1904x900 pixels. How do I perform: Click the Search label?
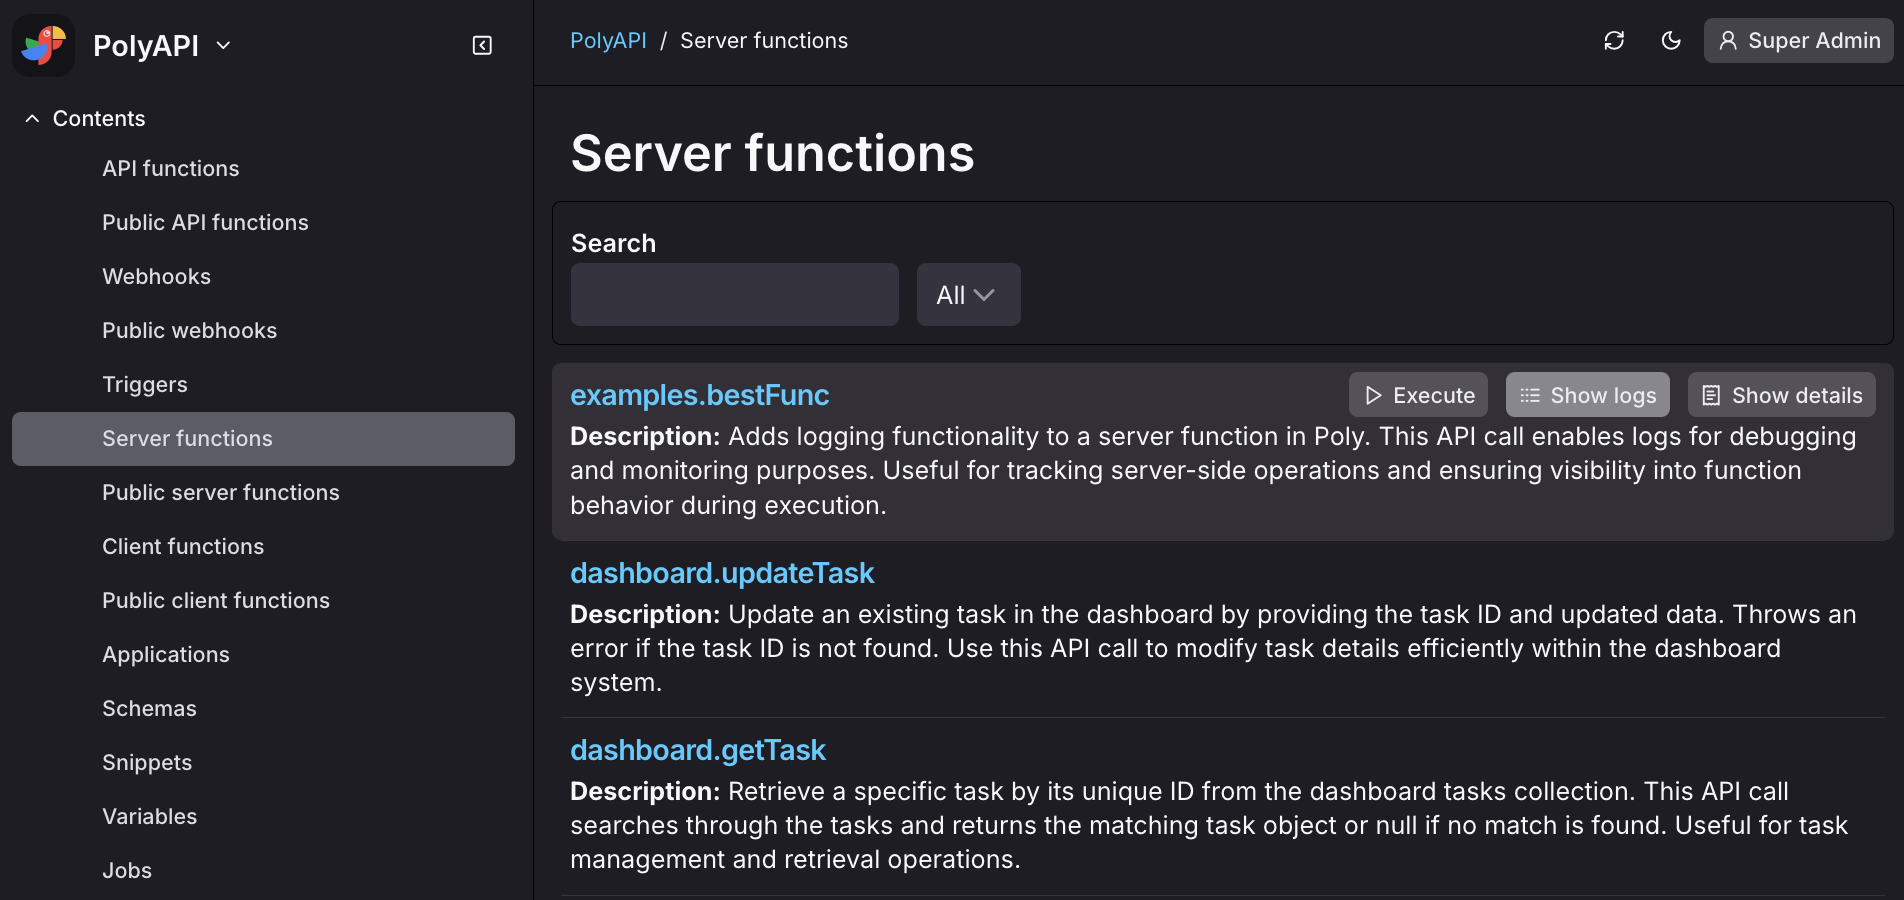[x=614, y=243]
